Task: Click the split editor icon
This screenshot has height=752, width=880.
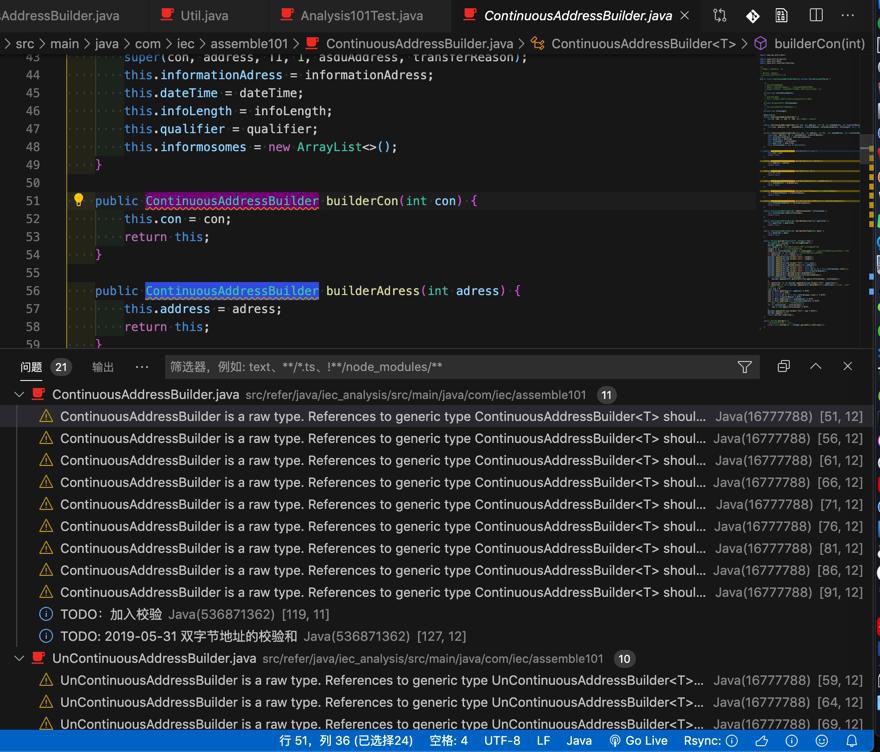Action: tap(816, 16)
